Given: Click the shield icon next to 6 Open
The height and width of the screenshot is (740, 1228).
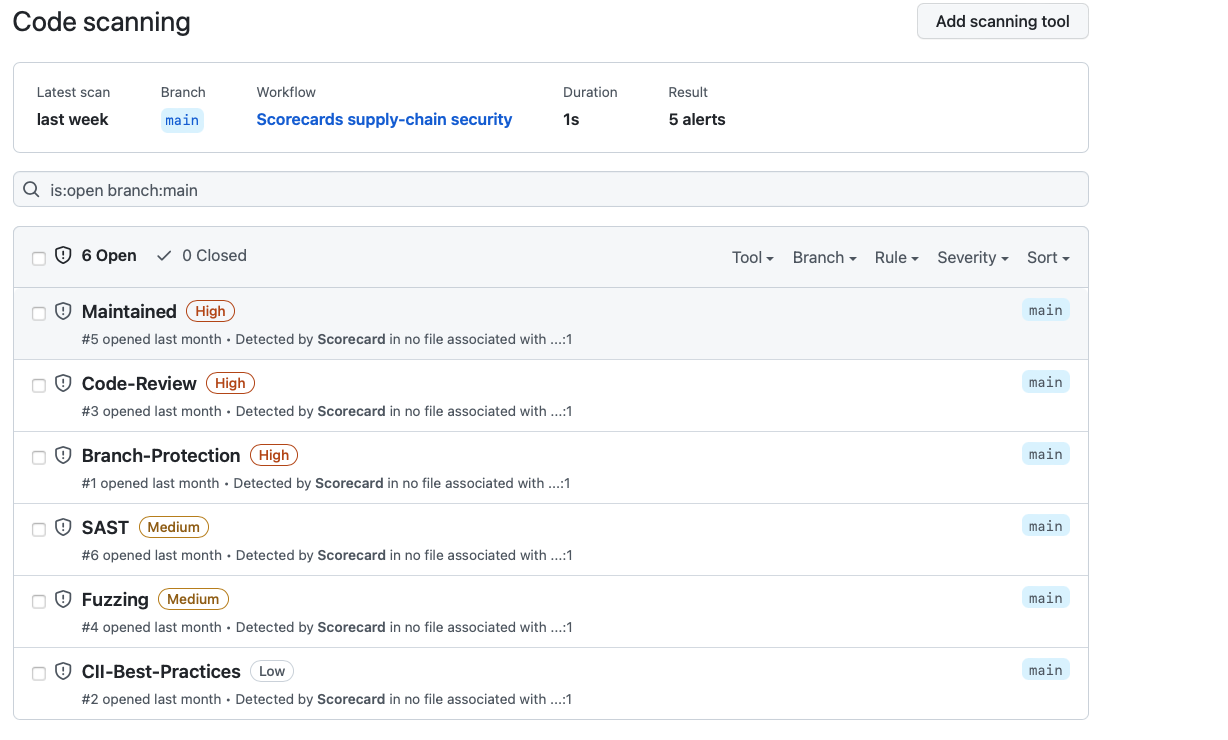Looking at the screenshot, I should click(x=63, y=256).
